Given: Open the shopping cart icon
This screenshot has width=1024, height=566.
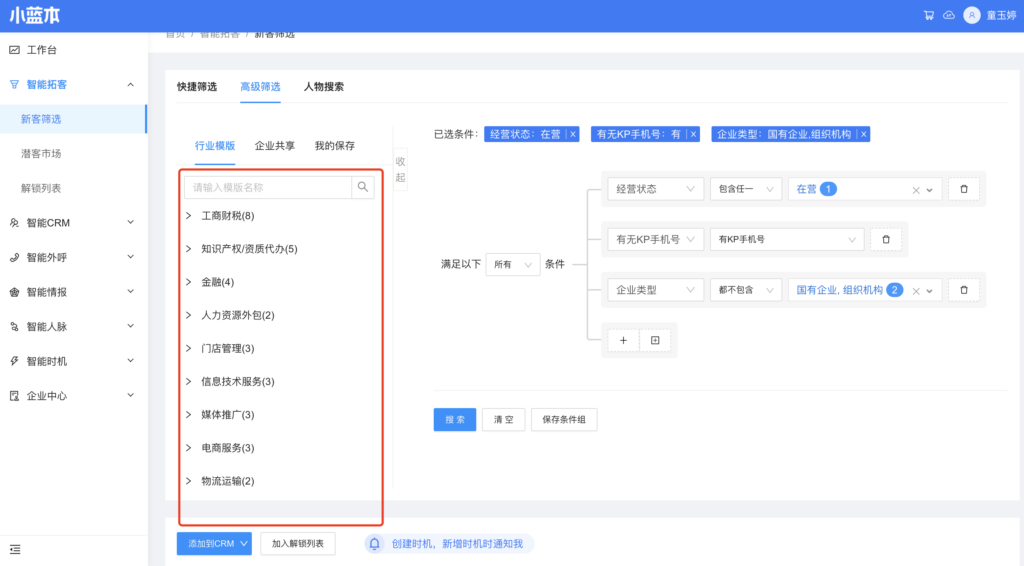Looking at the screenshot, I should pos(929,15).
